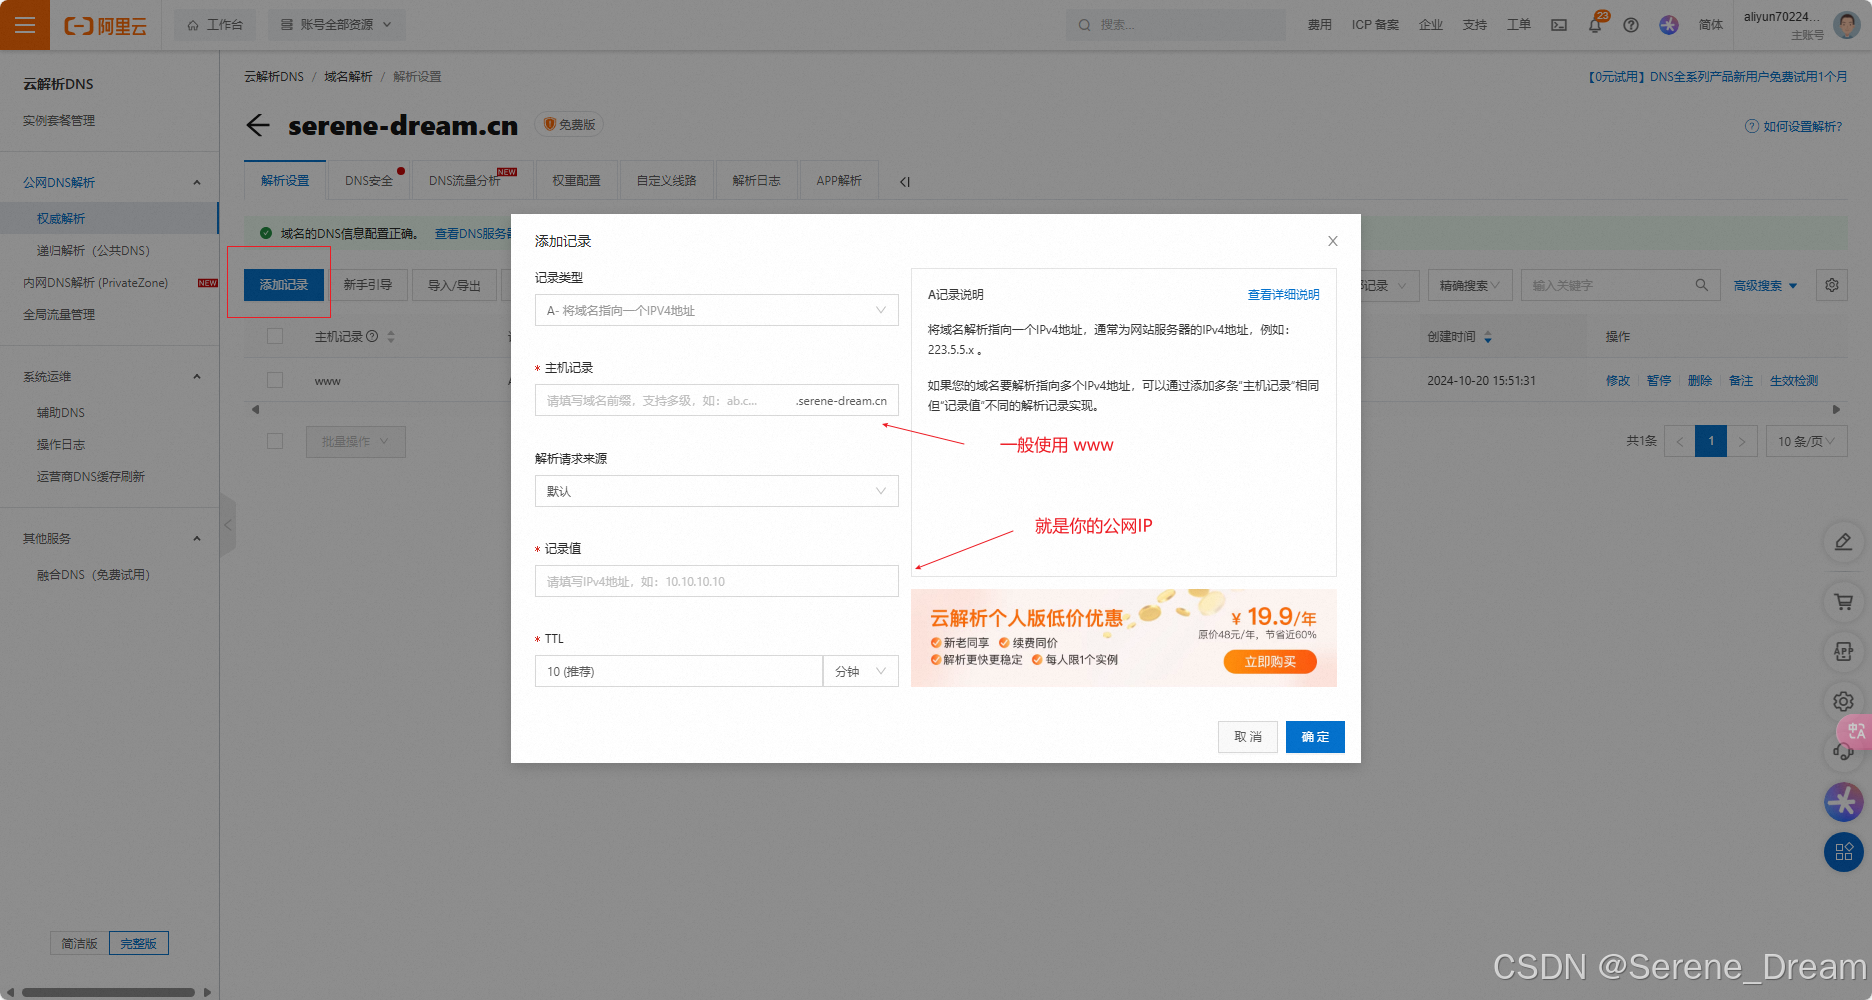
Task: Click the purple star assistant icon in header
Action: 1669,25
